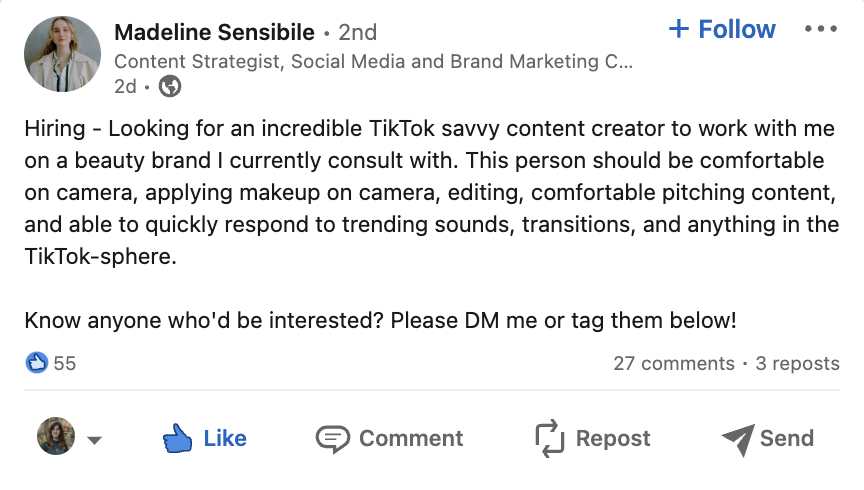The width and height of the screenshot is (864, 490).
Task: Open the 55 reactions count
Action: [65, 363]
